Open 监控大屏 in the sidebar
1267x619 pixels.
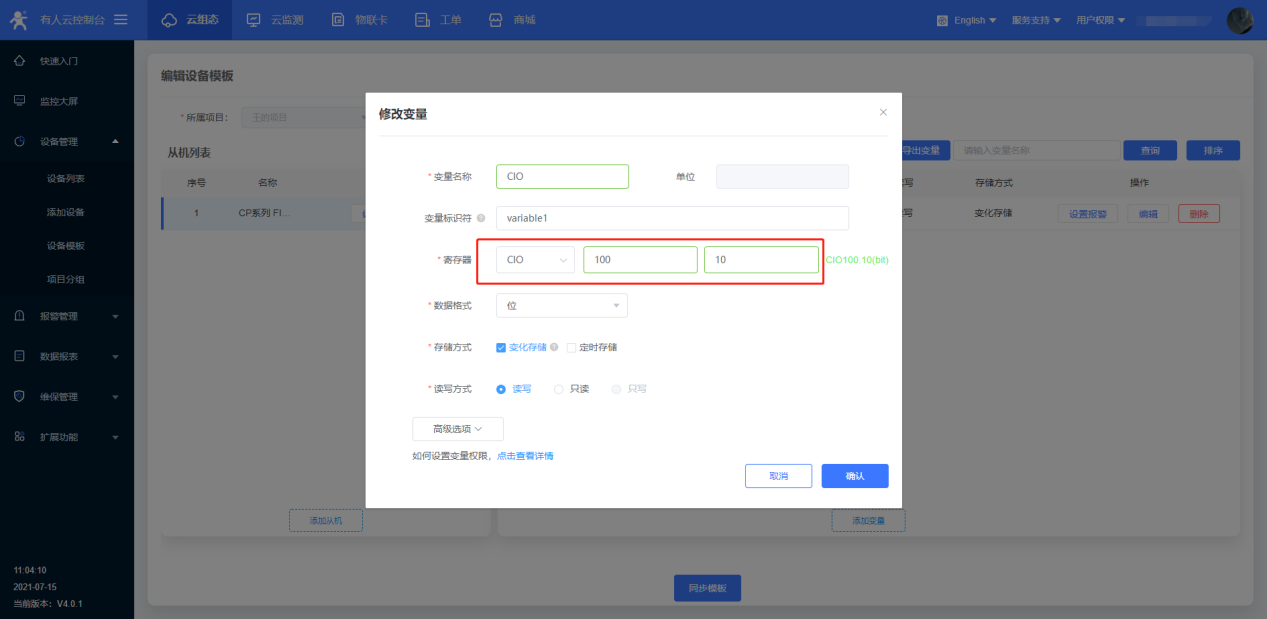click(58, 101)
